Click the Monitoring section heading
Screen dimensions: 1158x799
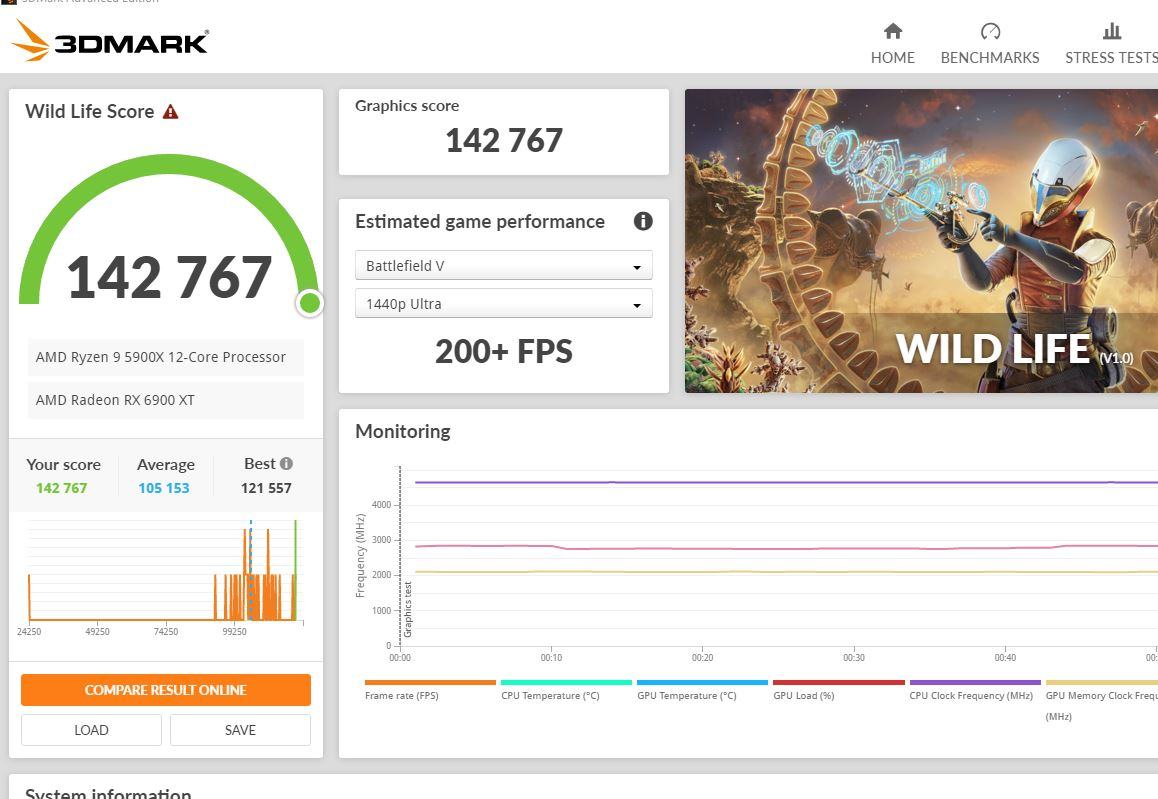[x=402, y=431]
